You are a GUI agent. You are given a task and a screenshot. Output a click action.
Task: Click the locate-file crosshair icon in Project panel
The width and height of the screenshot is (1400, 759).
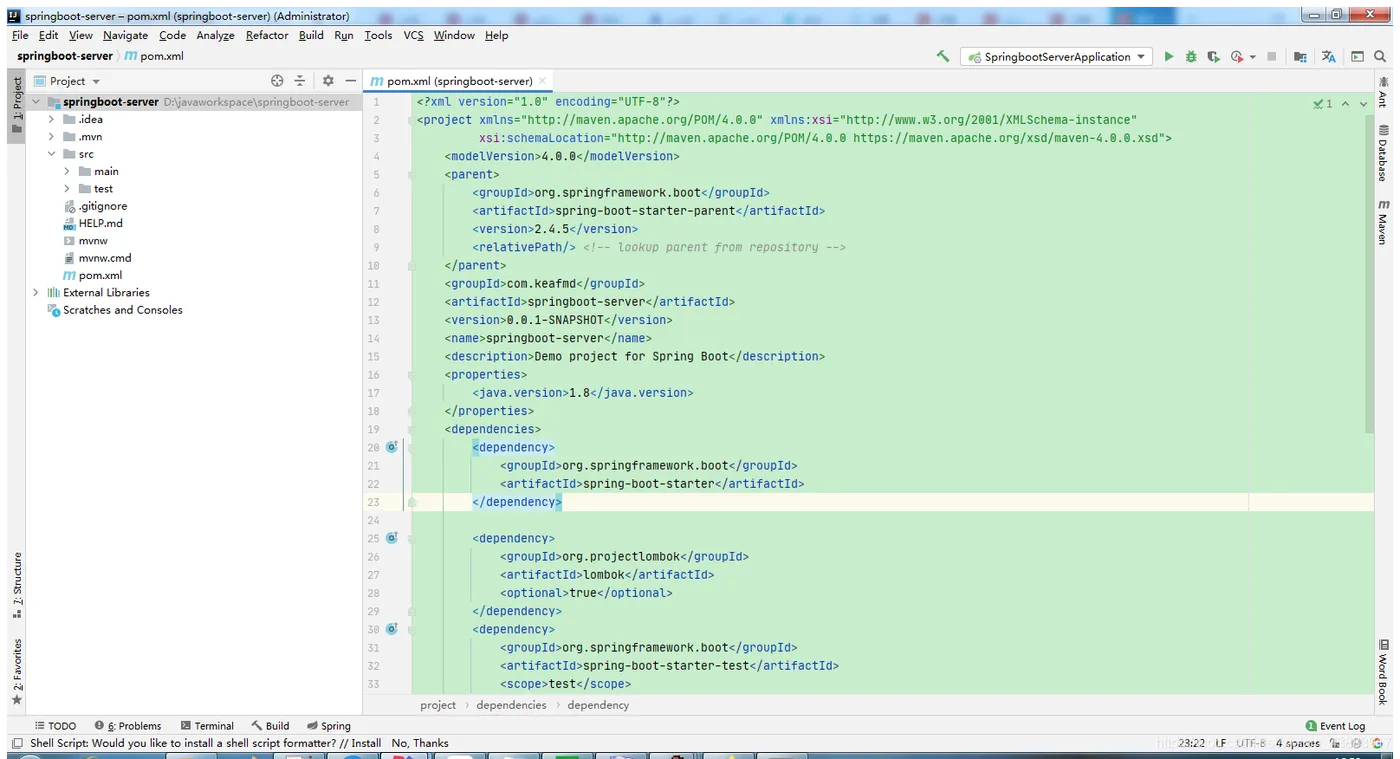[x=277, y=81]
